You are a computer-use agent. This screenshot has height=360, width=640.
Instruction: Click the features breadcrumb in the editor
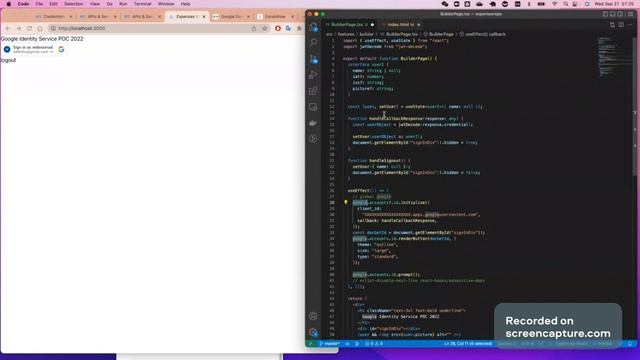click(346, 34)
